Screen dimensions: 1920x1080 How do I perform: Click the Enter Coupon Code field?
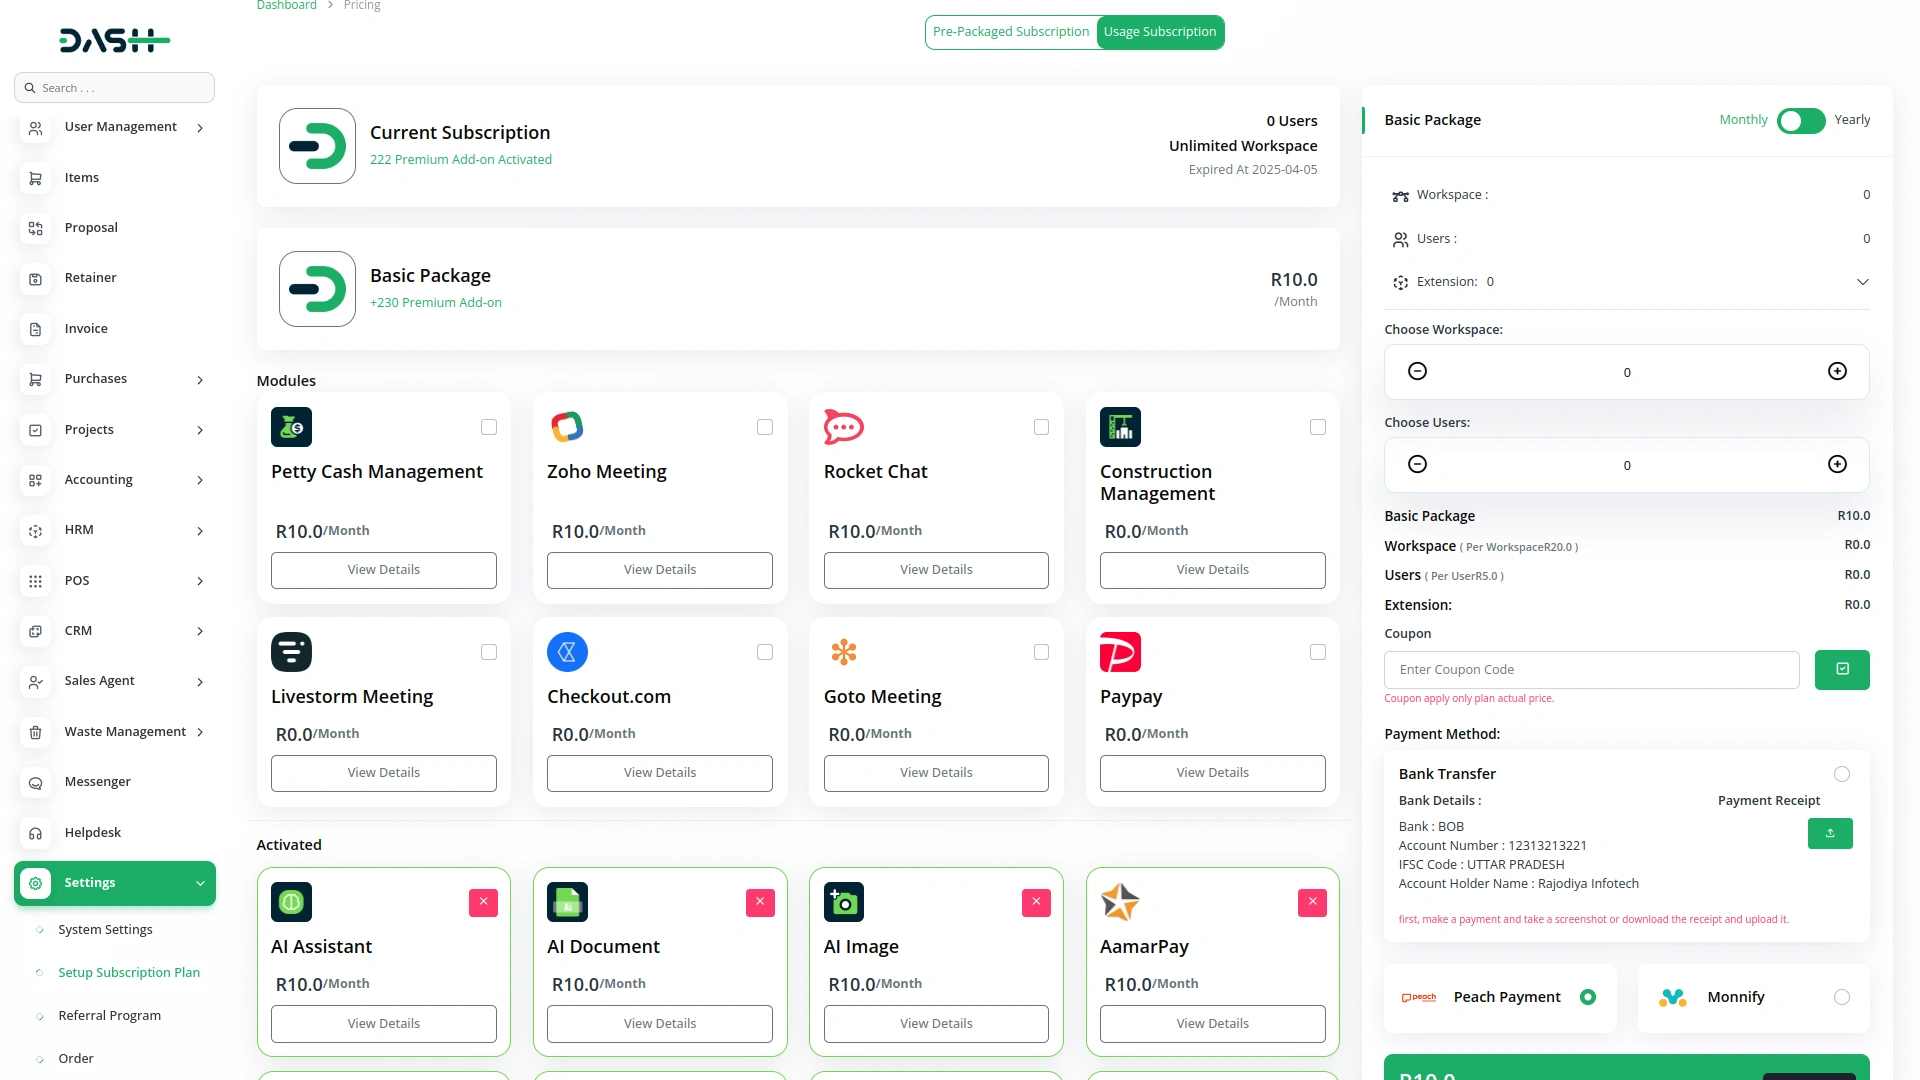tap(1591, 669)
